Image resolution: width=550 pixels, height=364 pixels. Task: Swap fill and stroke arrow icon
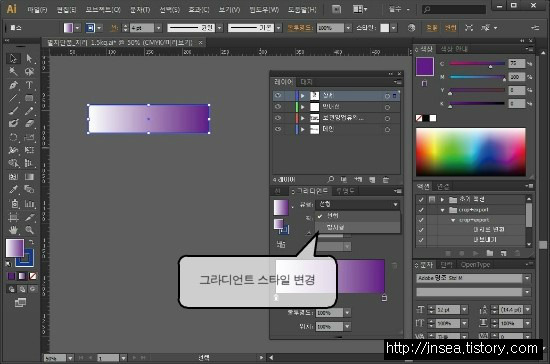31,242
